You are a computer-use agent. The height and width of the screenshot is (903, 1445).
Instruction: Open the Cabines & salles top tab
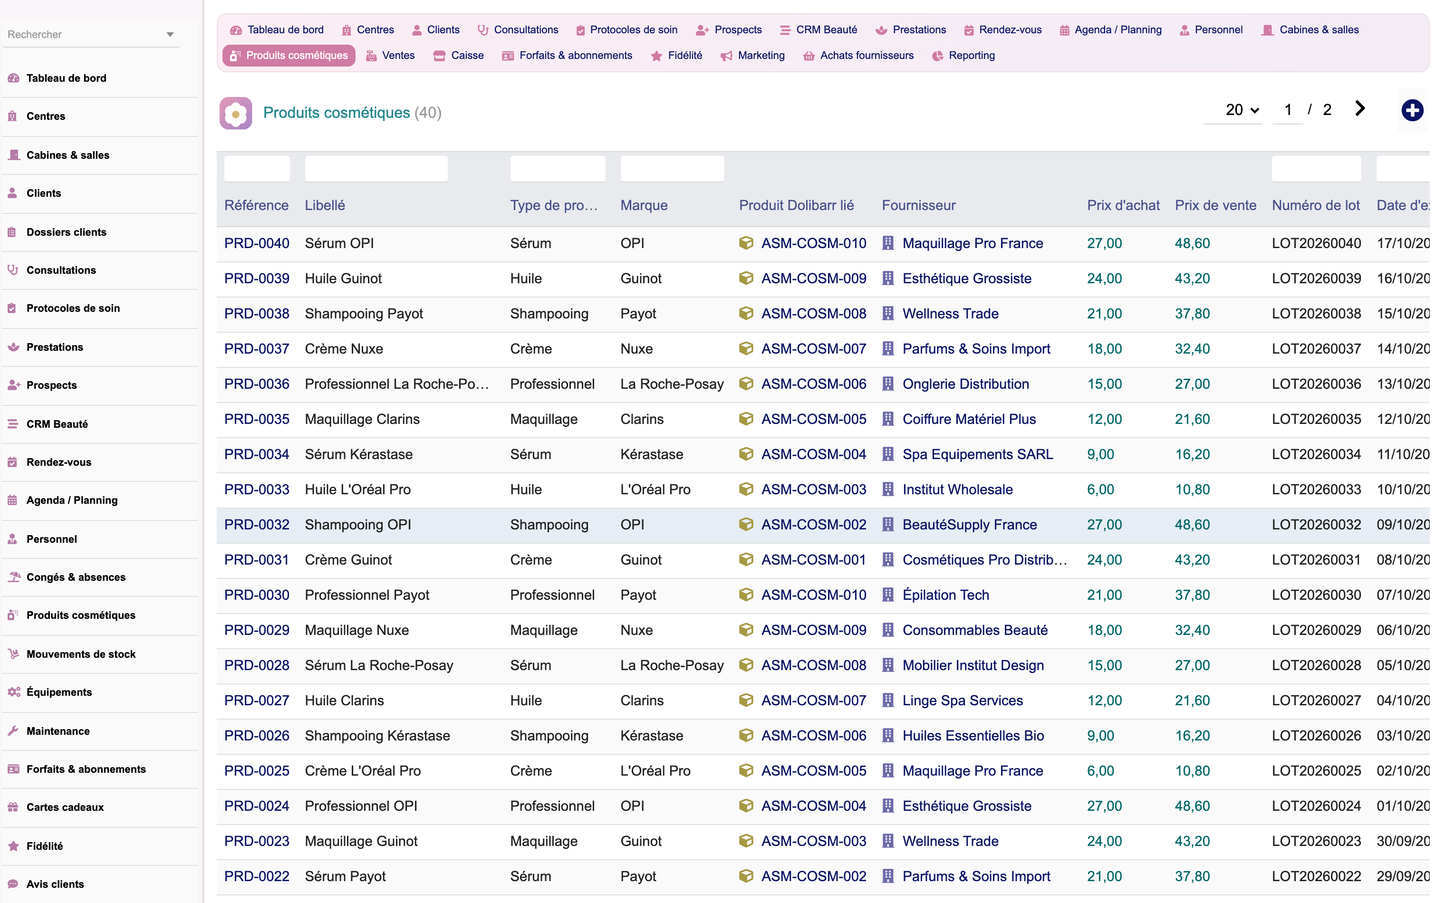tap(1310, 30)
